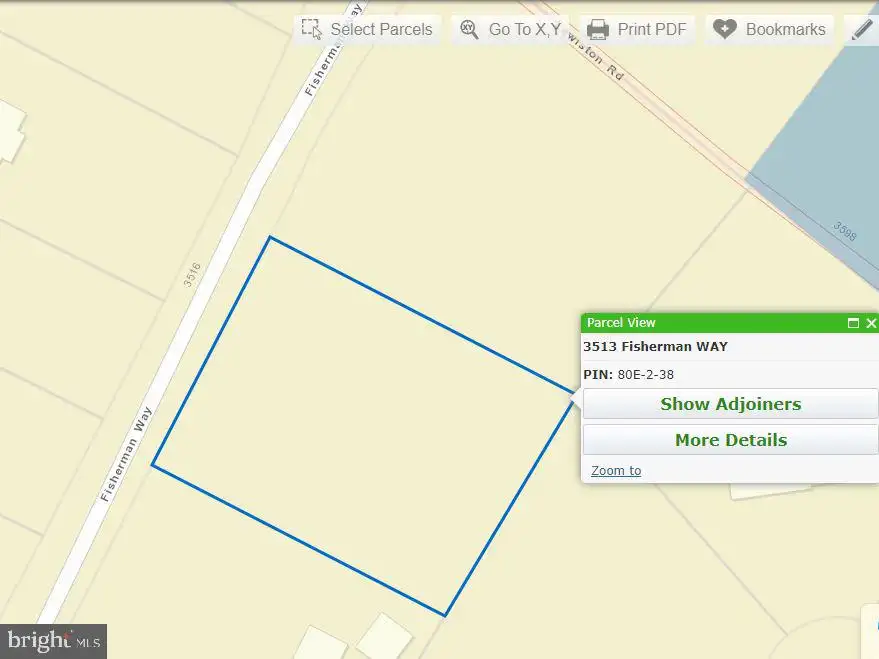The image size is (879, 659).
Task: Maximize the Parcel View popup
Action: point(853,323)
